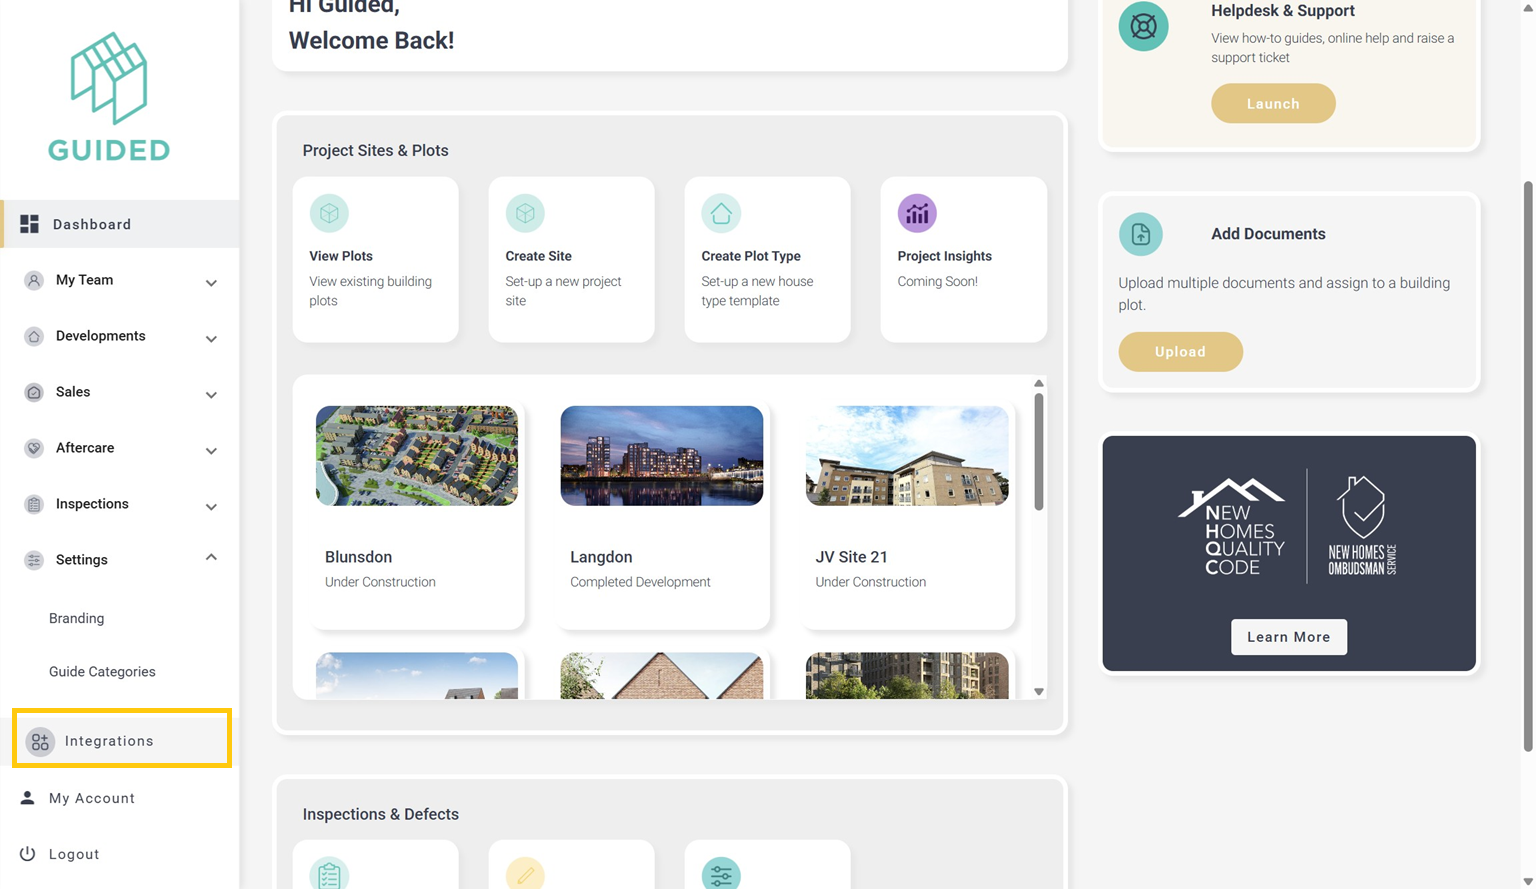Click the View Plots cube icon

point(329,213)
